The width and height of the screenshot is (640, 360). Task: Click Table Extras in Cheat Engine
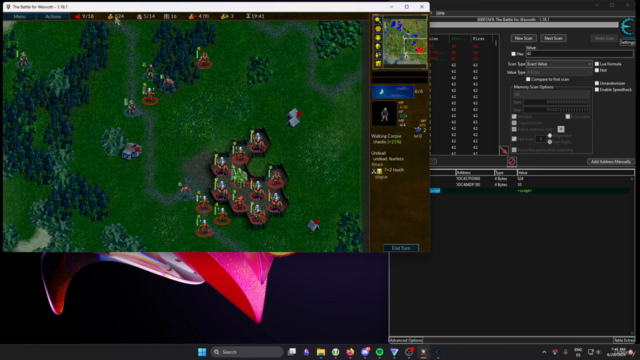[x=624, y=340]
